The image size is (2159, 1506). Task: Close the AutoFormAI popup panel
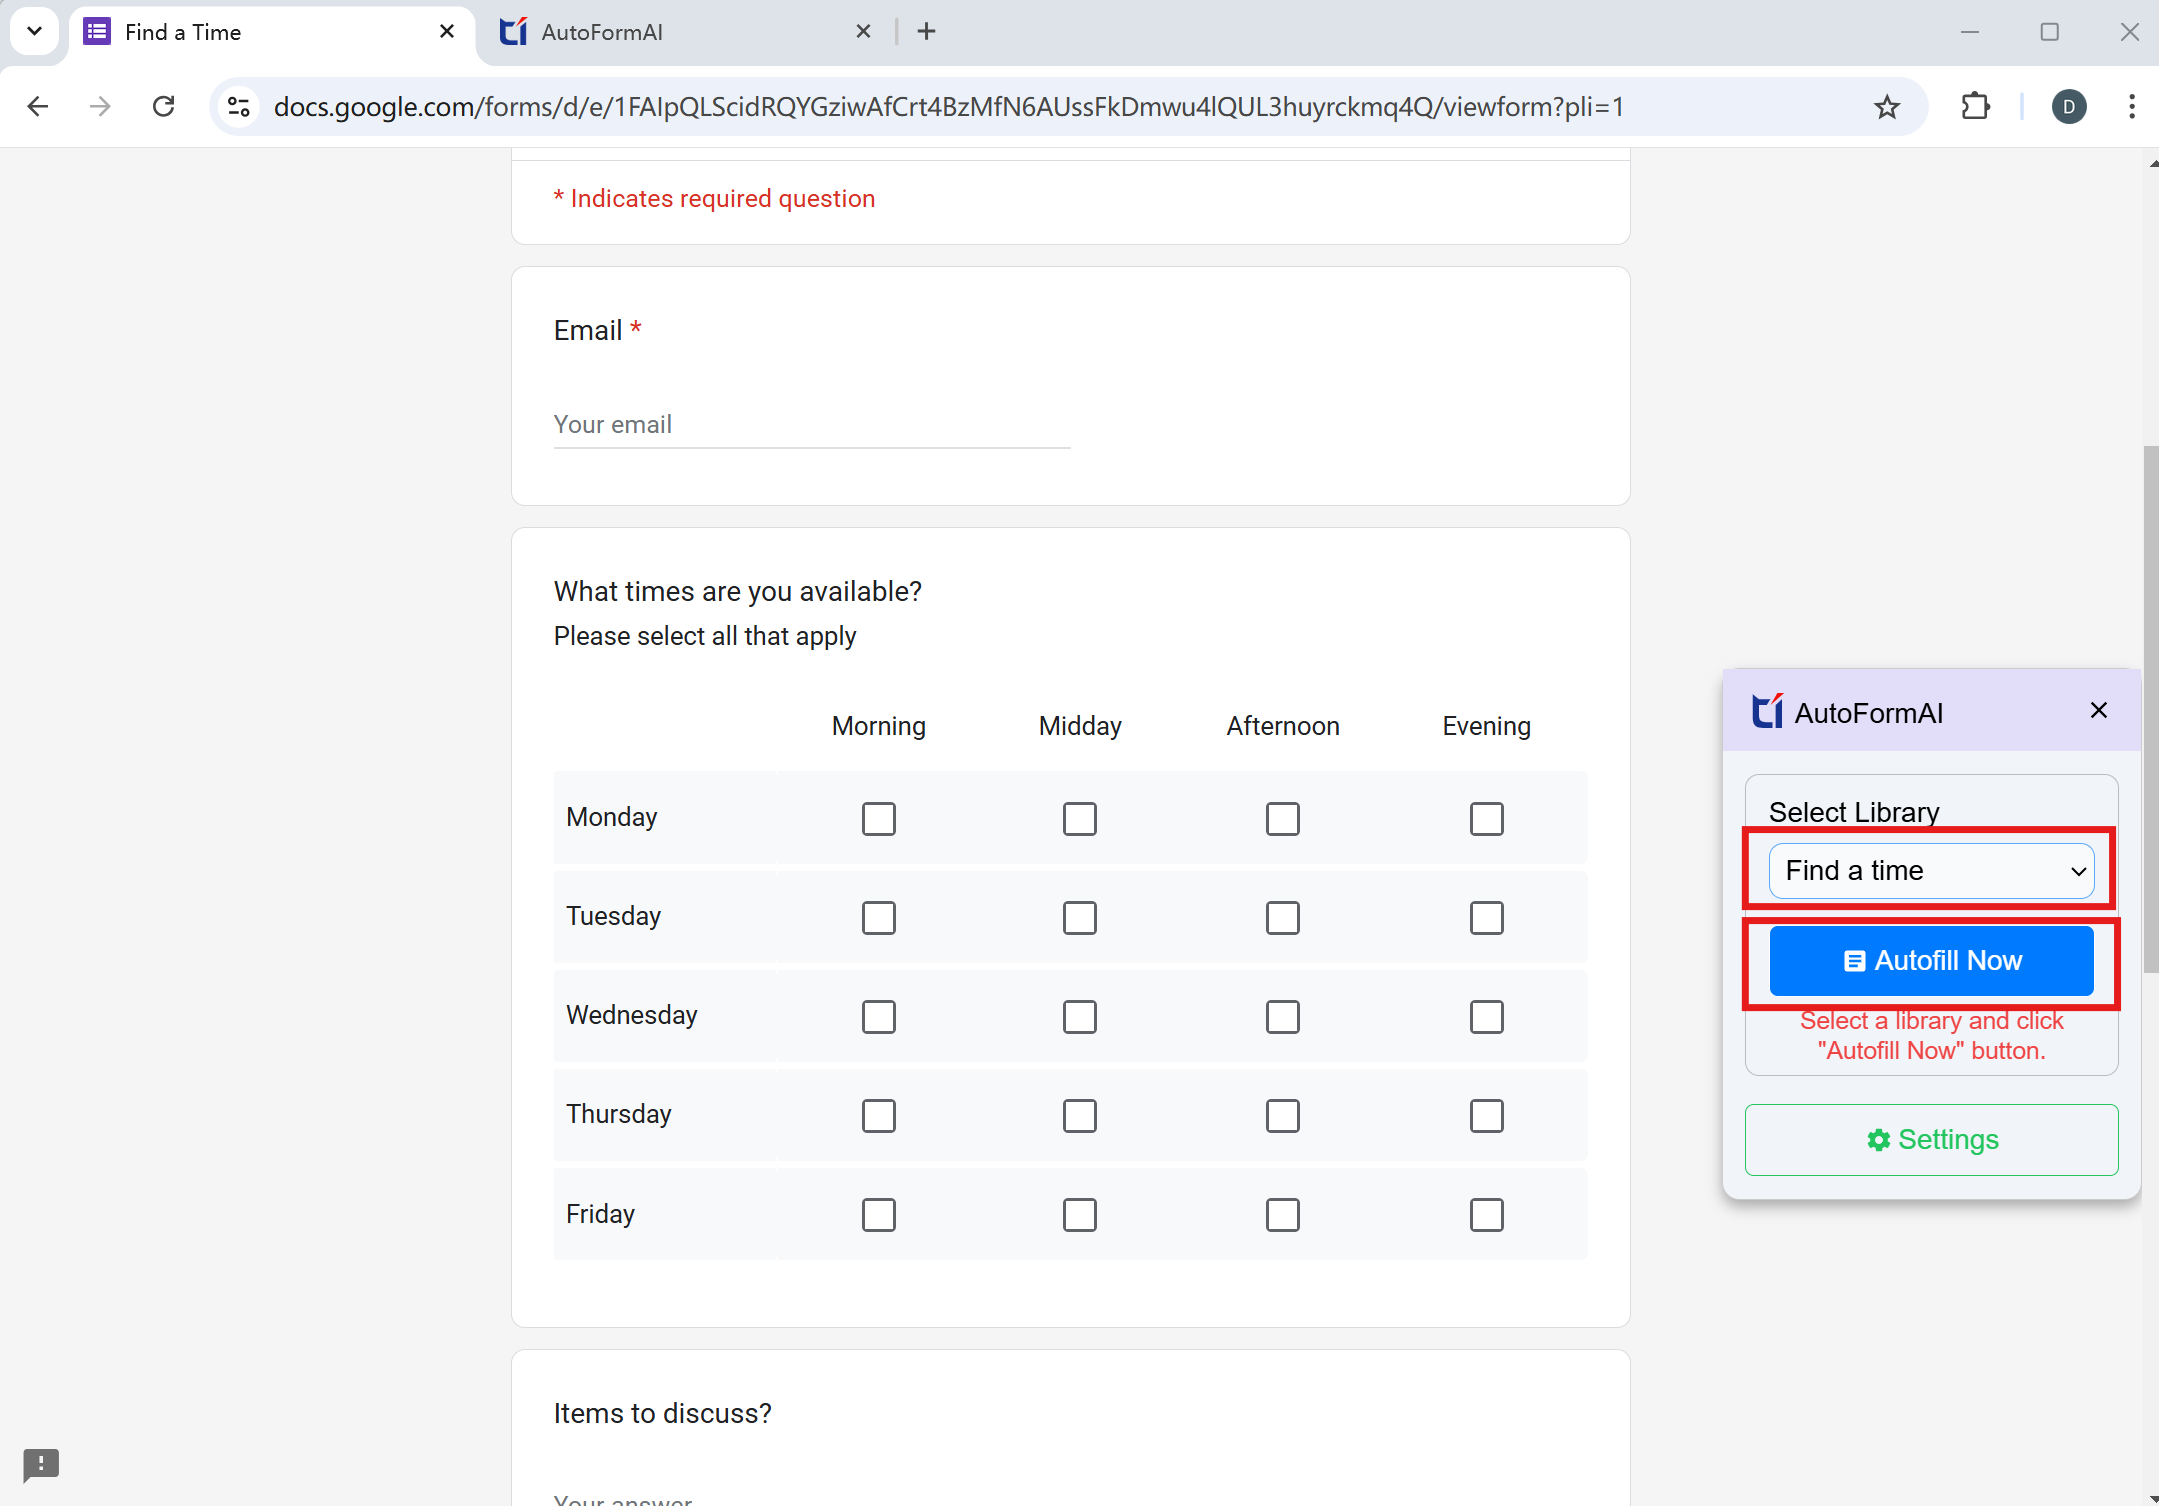2098,711
